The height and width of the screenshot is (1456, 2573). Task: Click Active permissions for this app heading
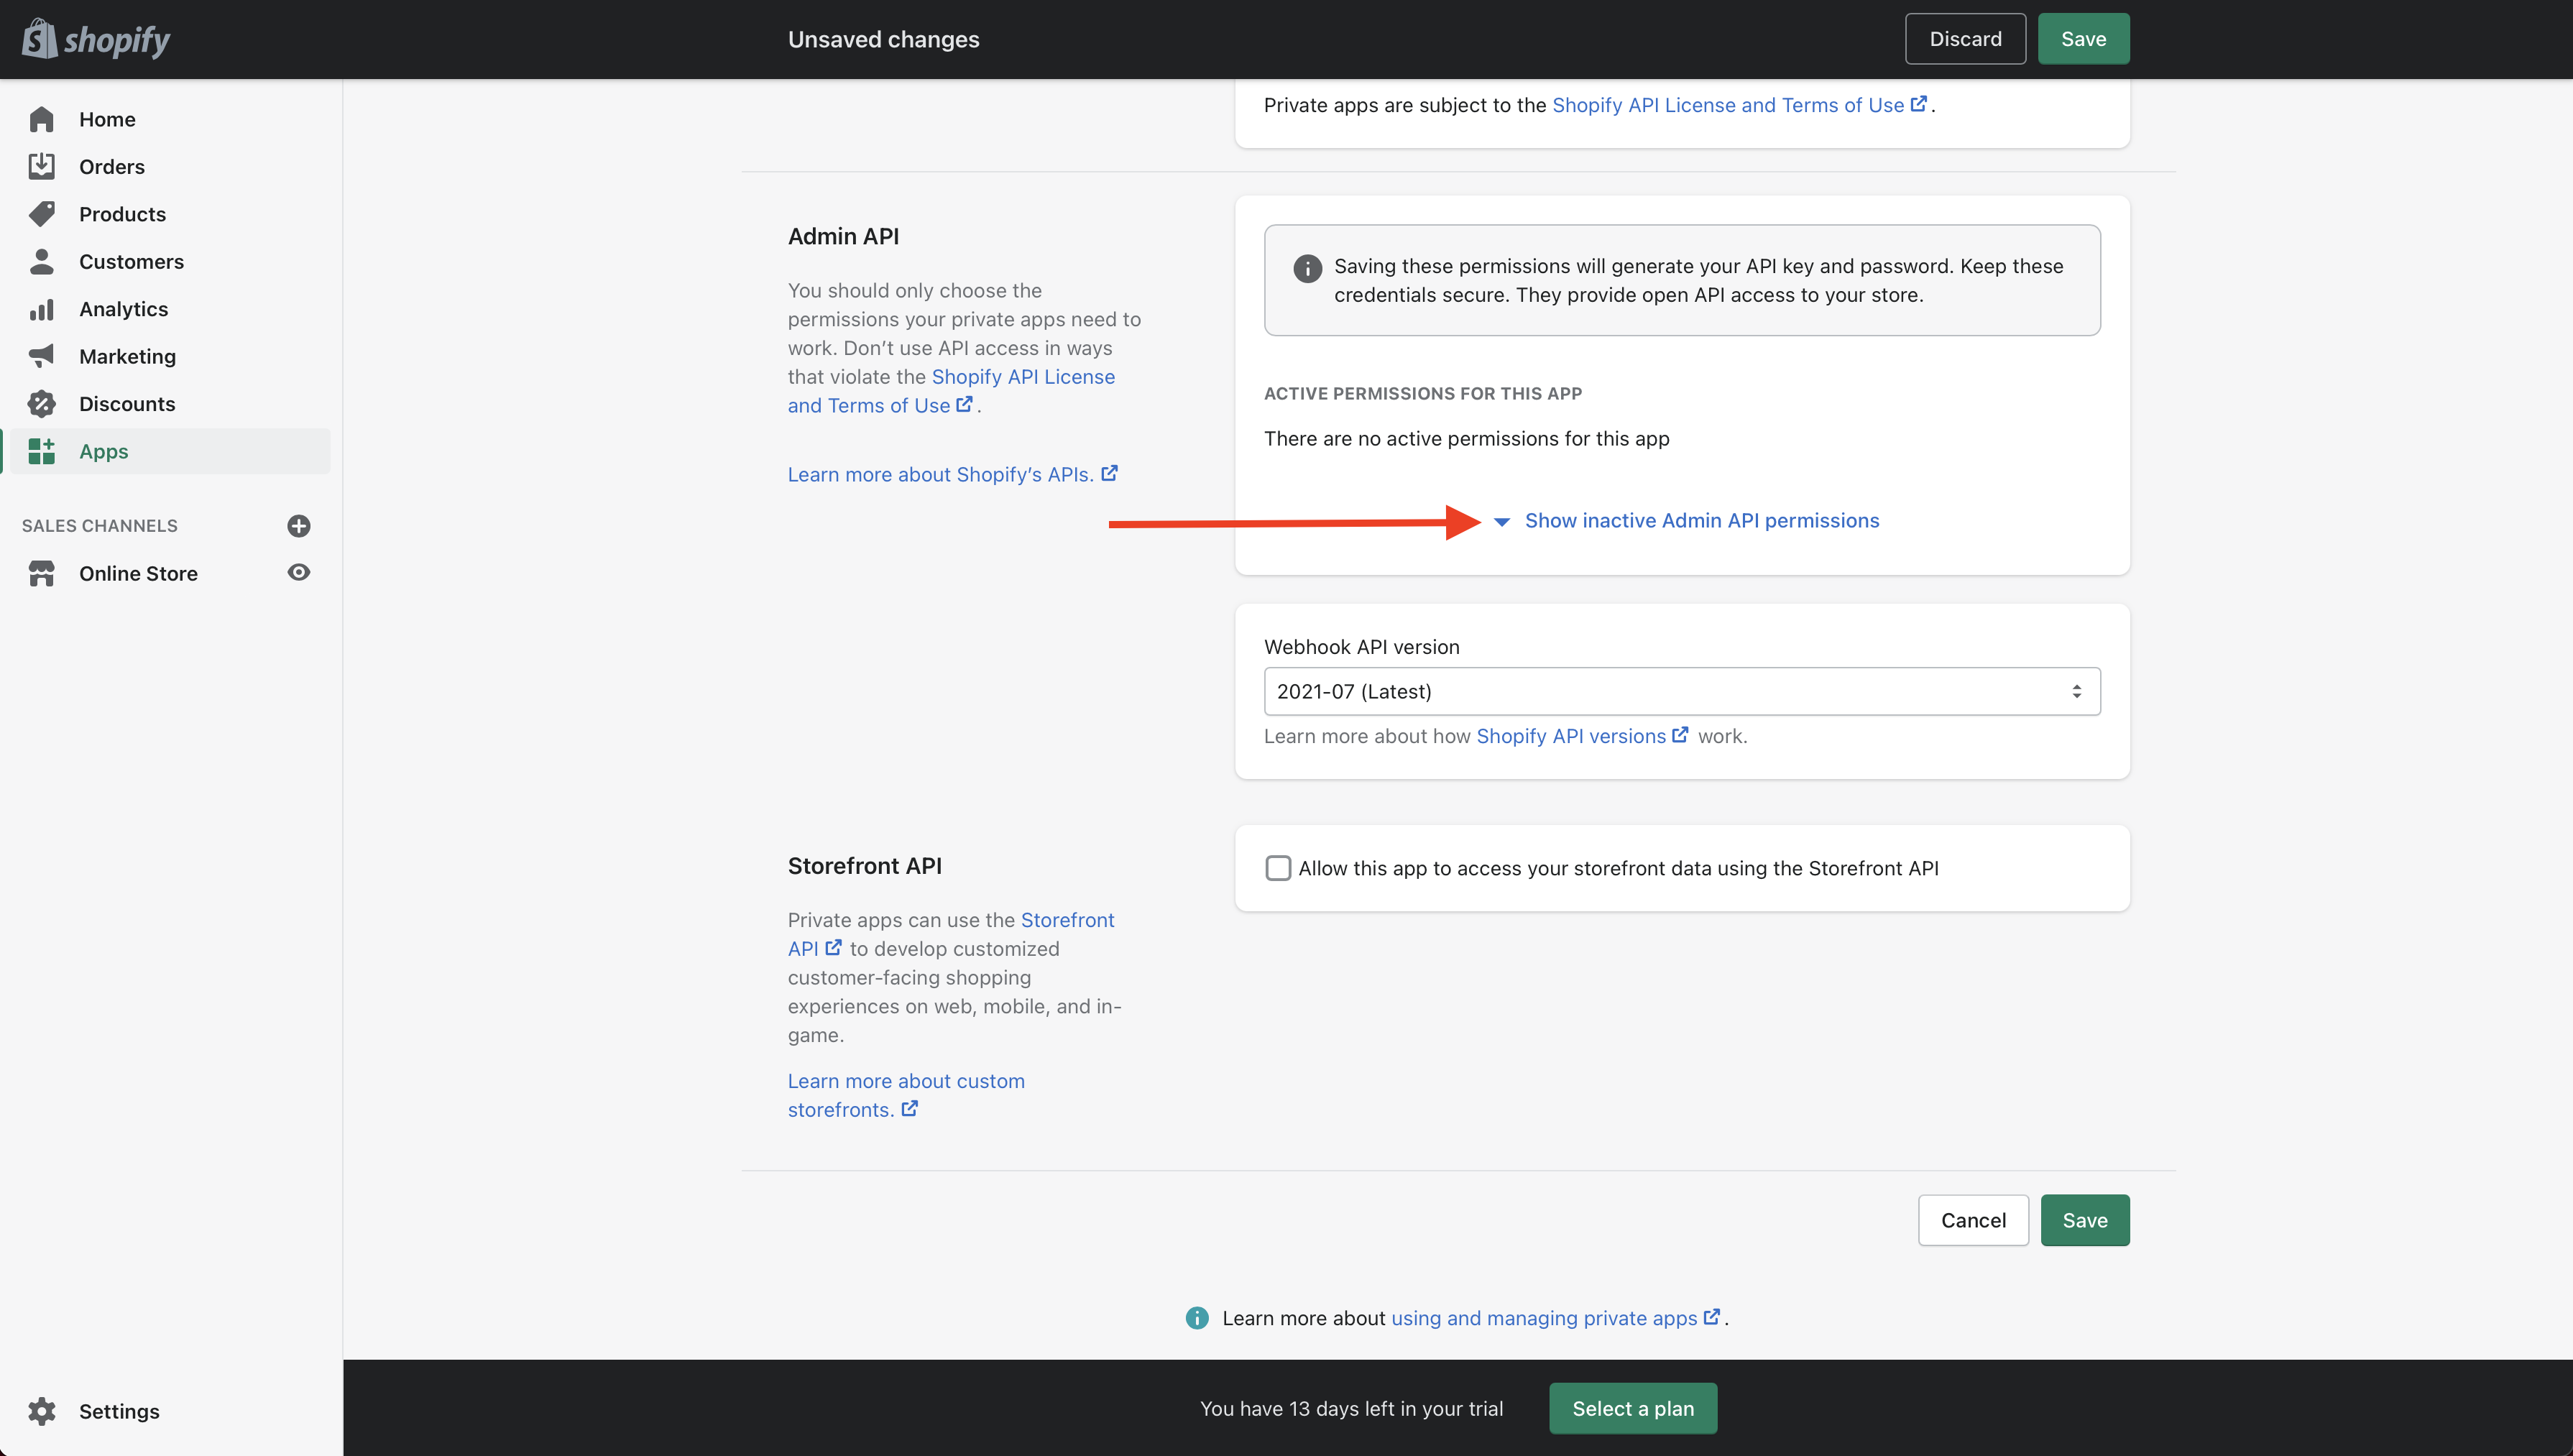click(1423, 393)
